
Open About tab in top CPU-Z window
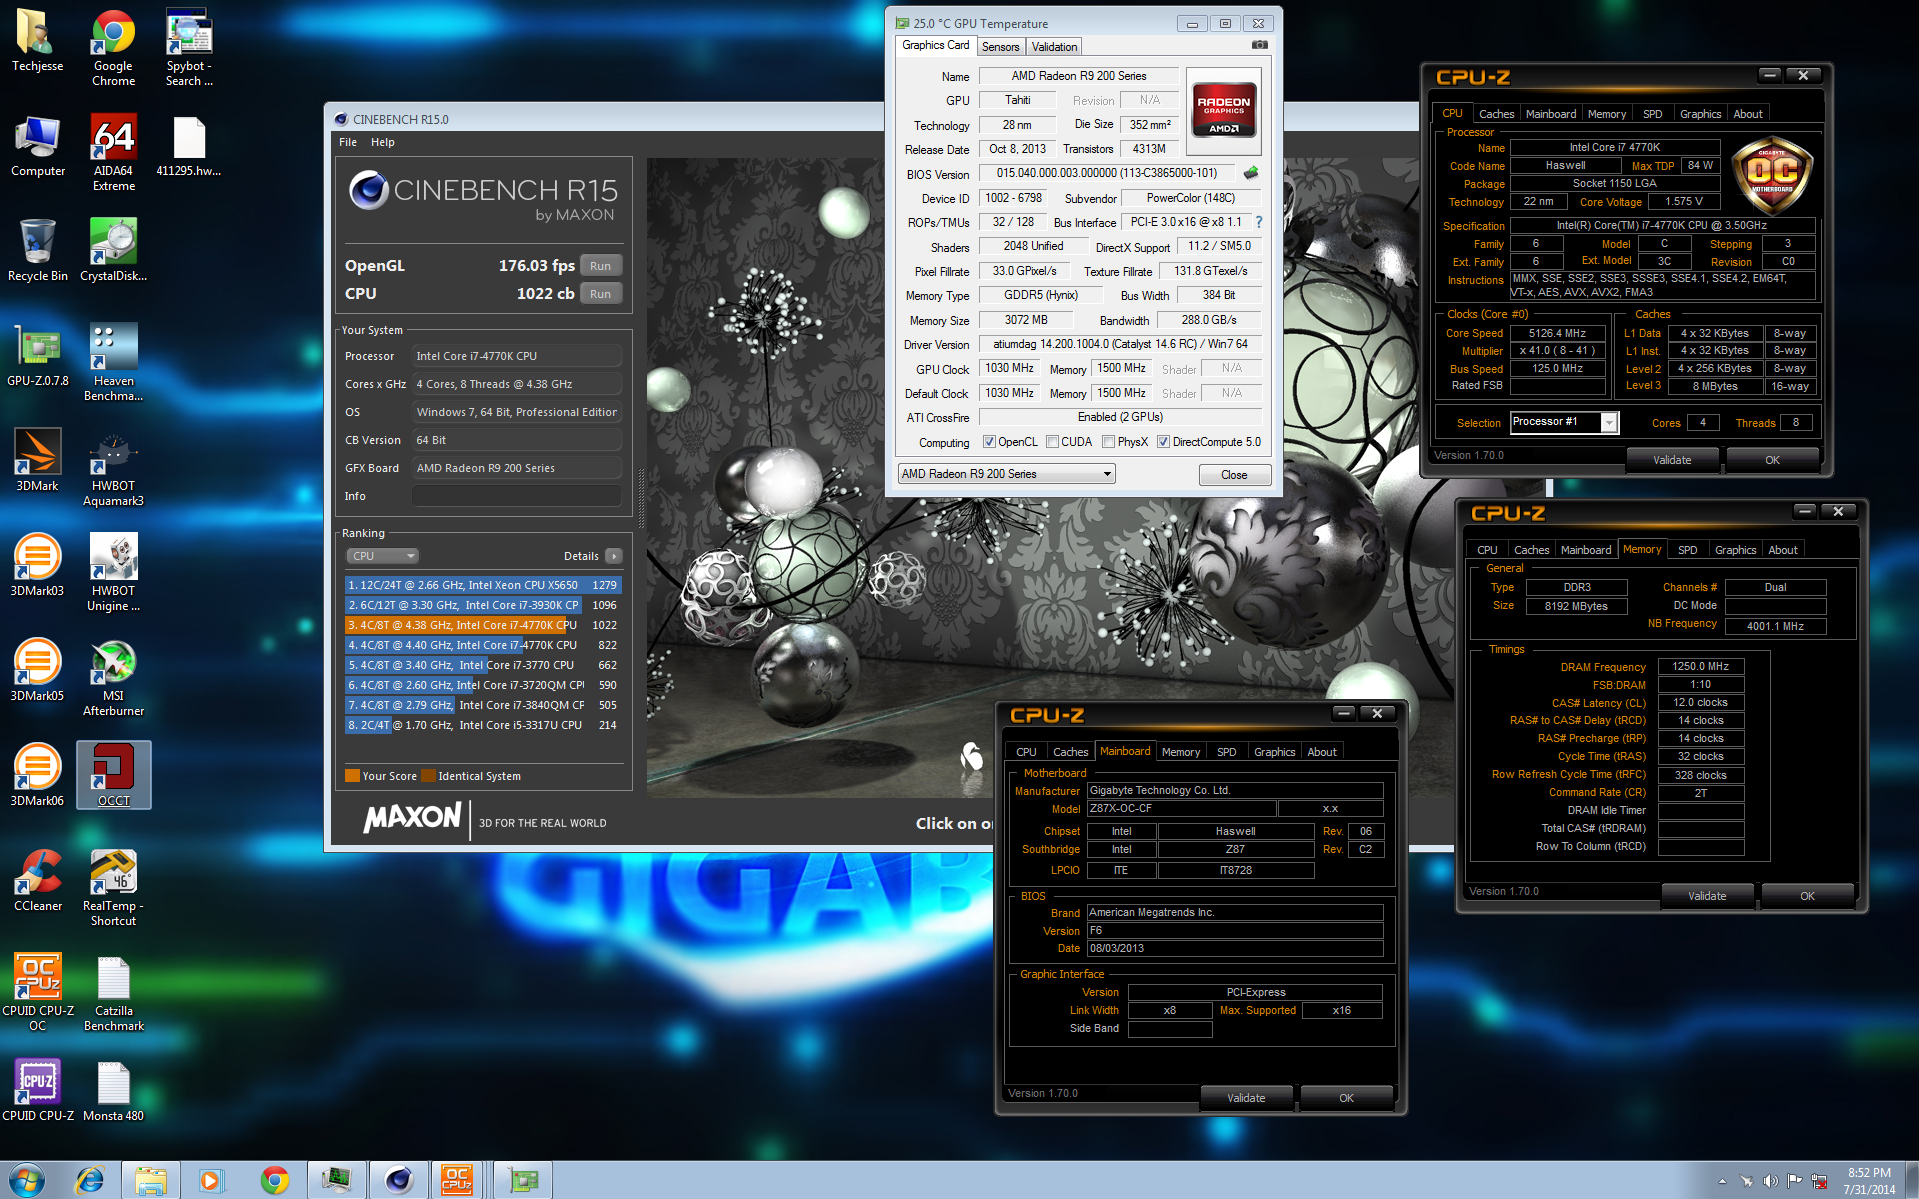coord(1748,114)
